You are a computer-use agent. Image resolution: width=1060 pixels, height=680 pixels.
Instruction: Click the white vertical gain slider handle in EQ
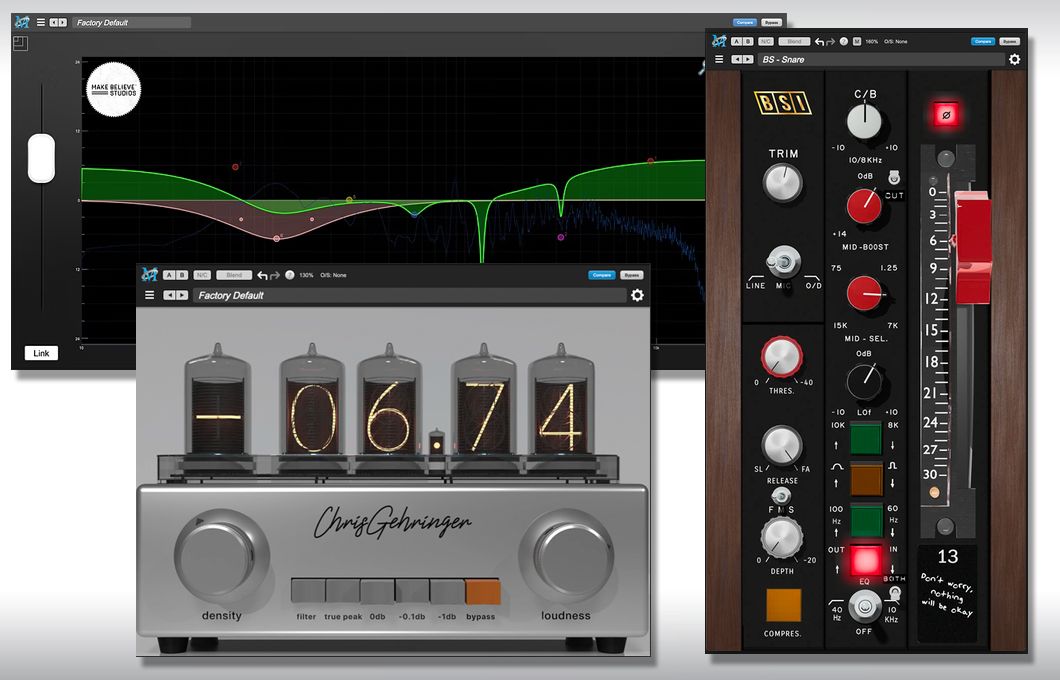coord(41,158)
